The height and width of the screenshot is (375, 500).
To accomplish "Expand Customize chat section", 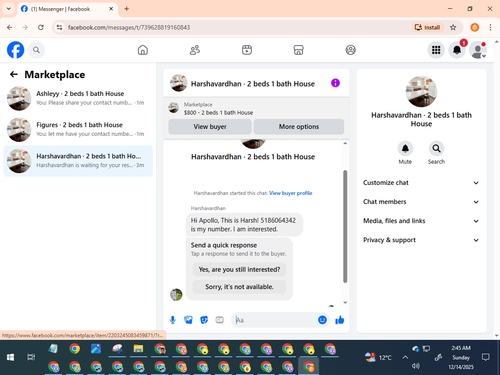I will (x=421, y=183).
